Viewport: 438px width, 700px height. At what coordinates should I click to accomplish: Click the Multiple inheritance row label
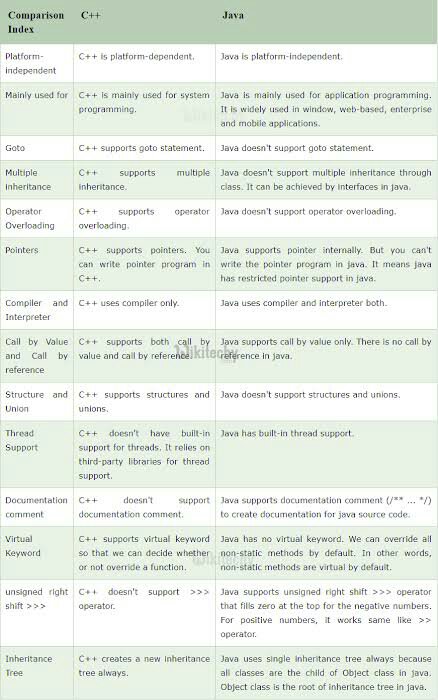[x=28, y=179]
